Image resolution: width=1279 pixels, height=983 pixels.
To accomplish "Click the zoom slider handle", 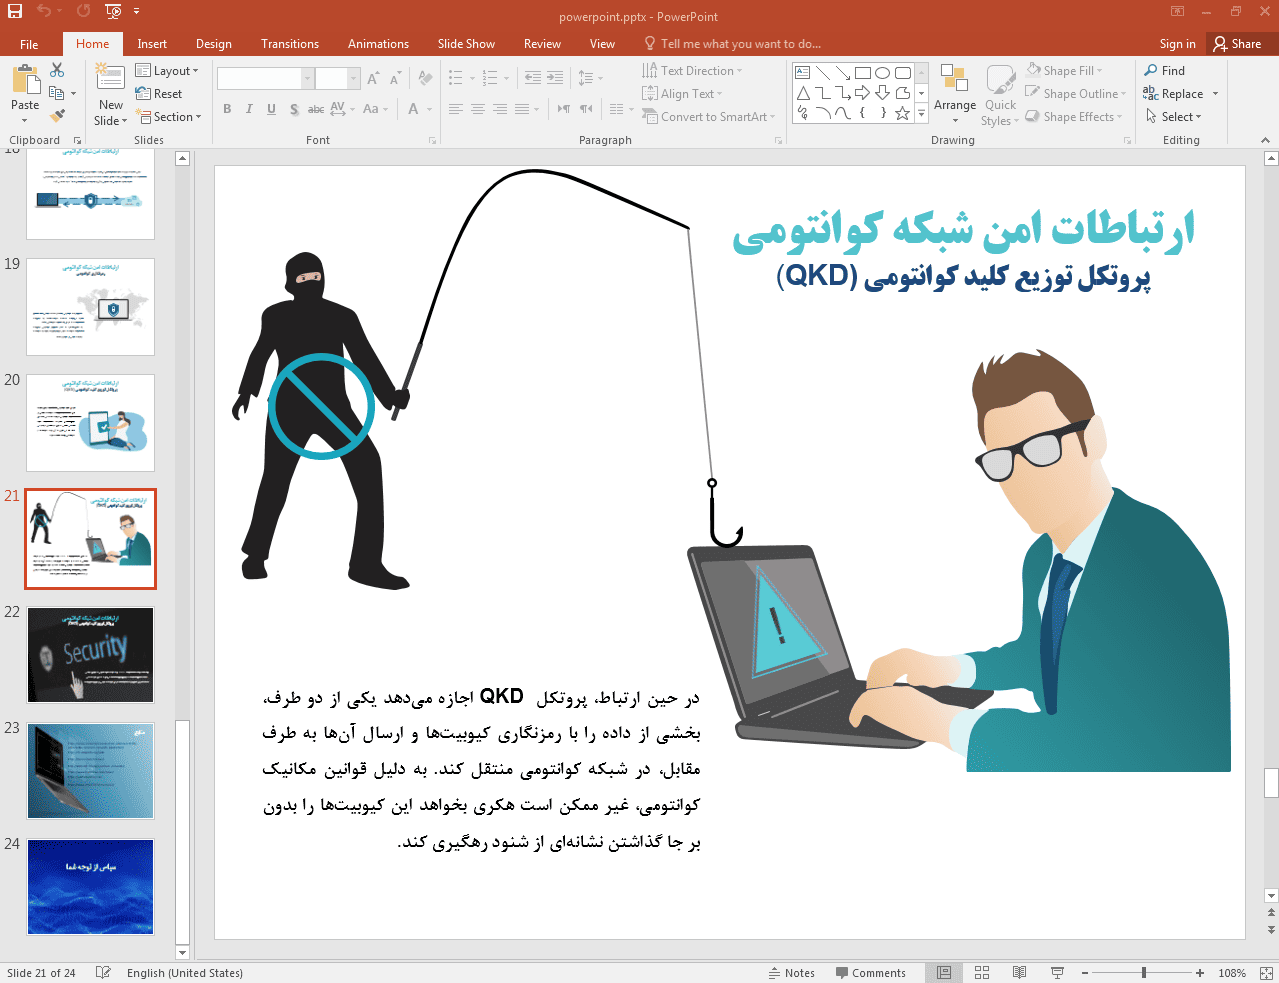I will pyautogui.click(x=1144, y=973).
